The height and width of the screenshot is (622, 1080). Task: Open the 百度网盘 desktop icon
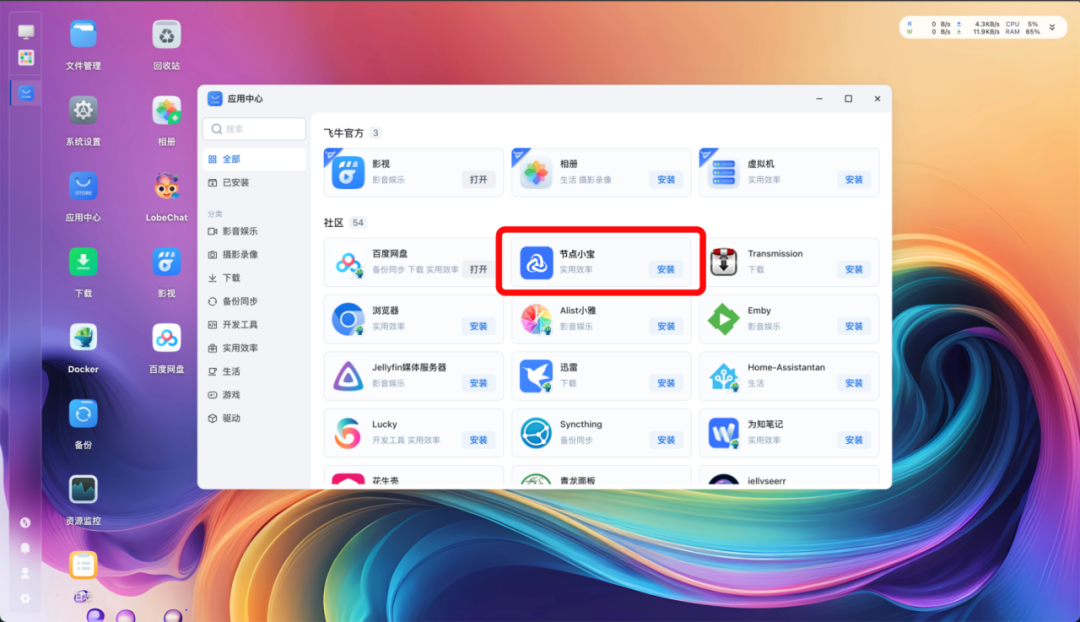(x=167, y=338)
